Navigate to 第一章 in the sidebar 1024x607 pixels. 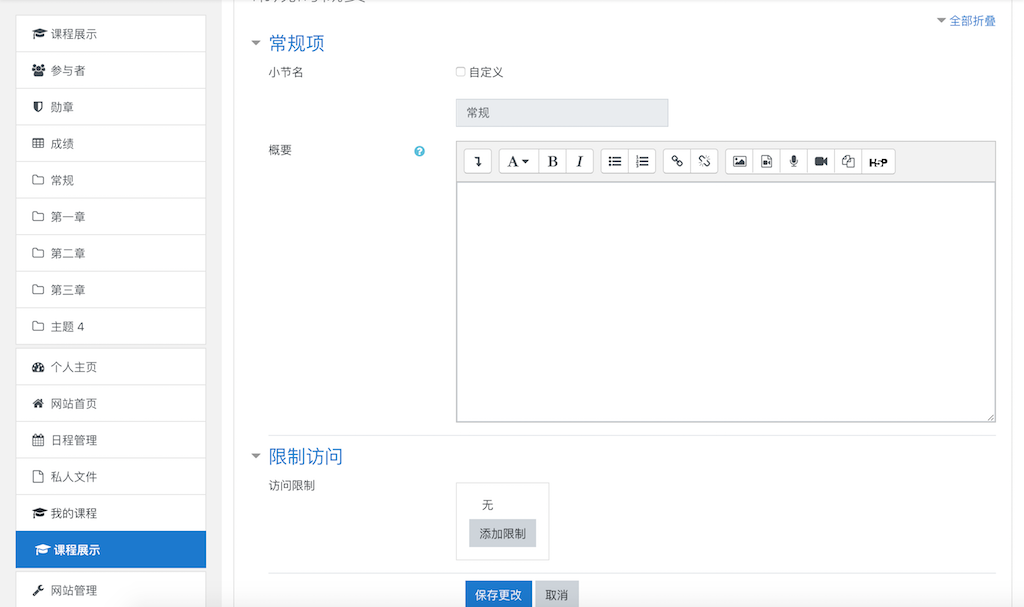110,217
